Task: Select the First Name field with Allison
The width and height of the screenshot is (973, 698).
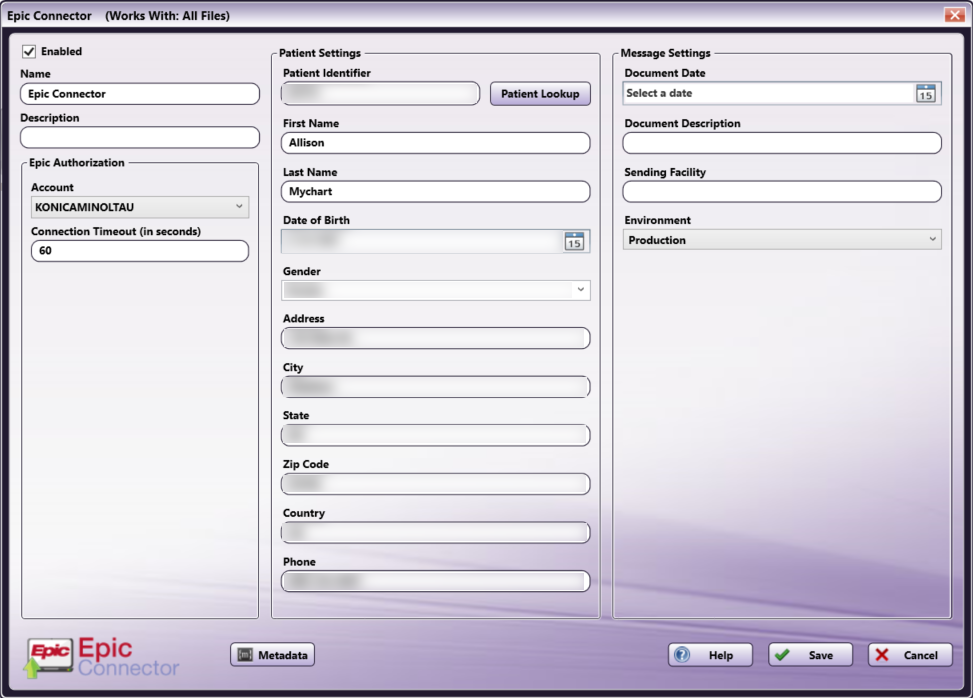Action: point(436,143)
